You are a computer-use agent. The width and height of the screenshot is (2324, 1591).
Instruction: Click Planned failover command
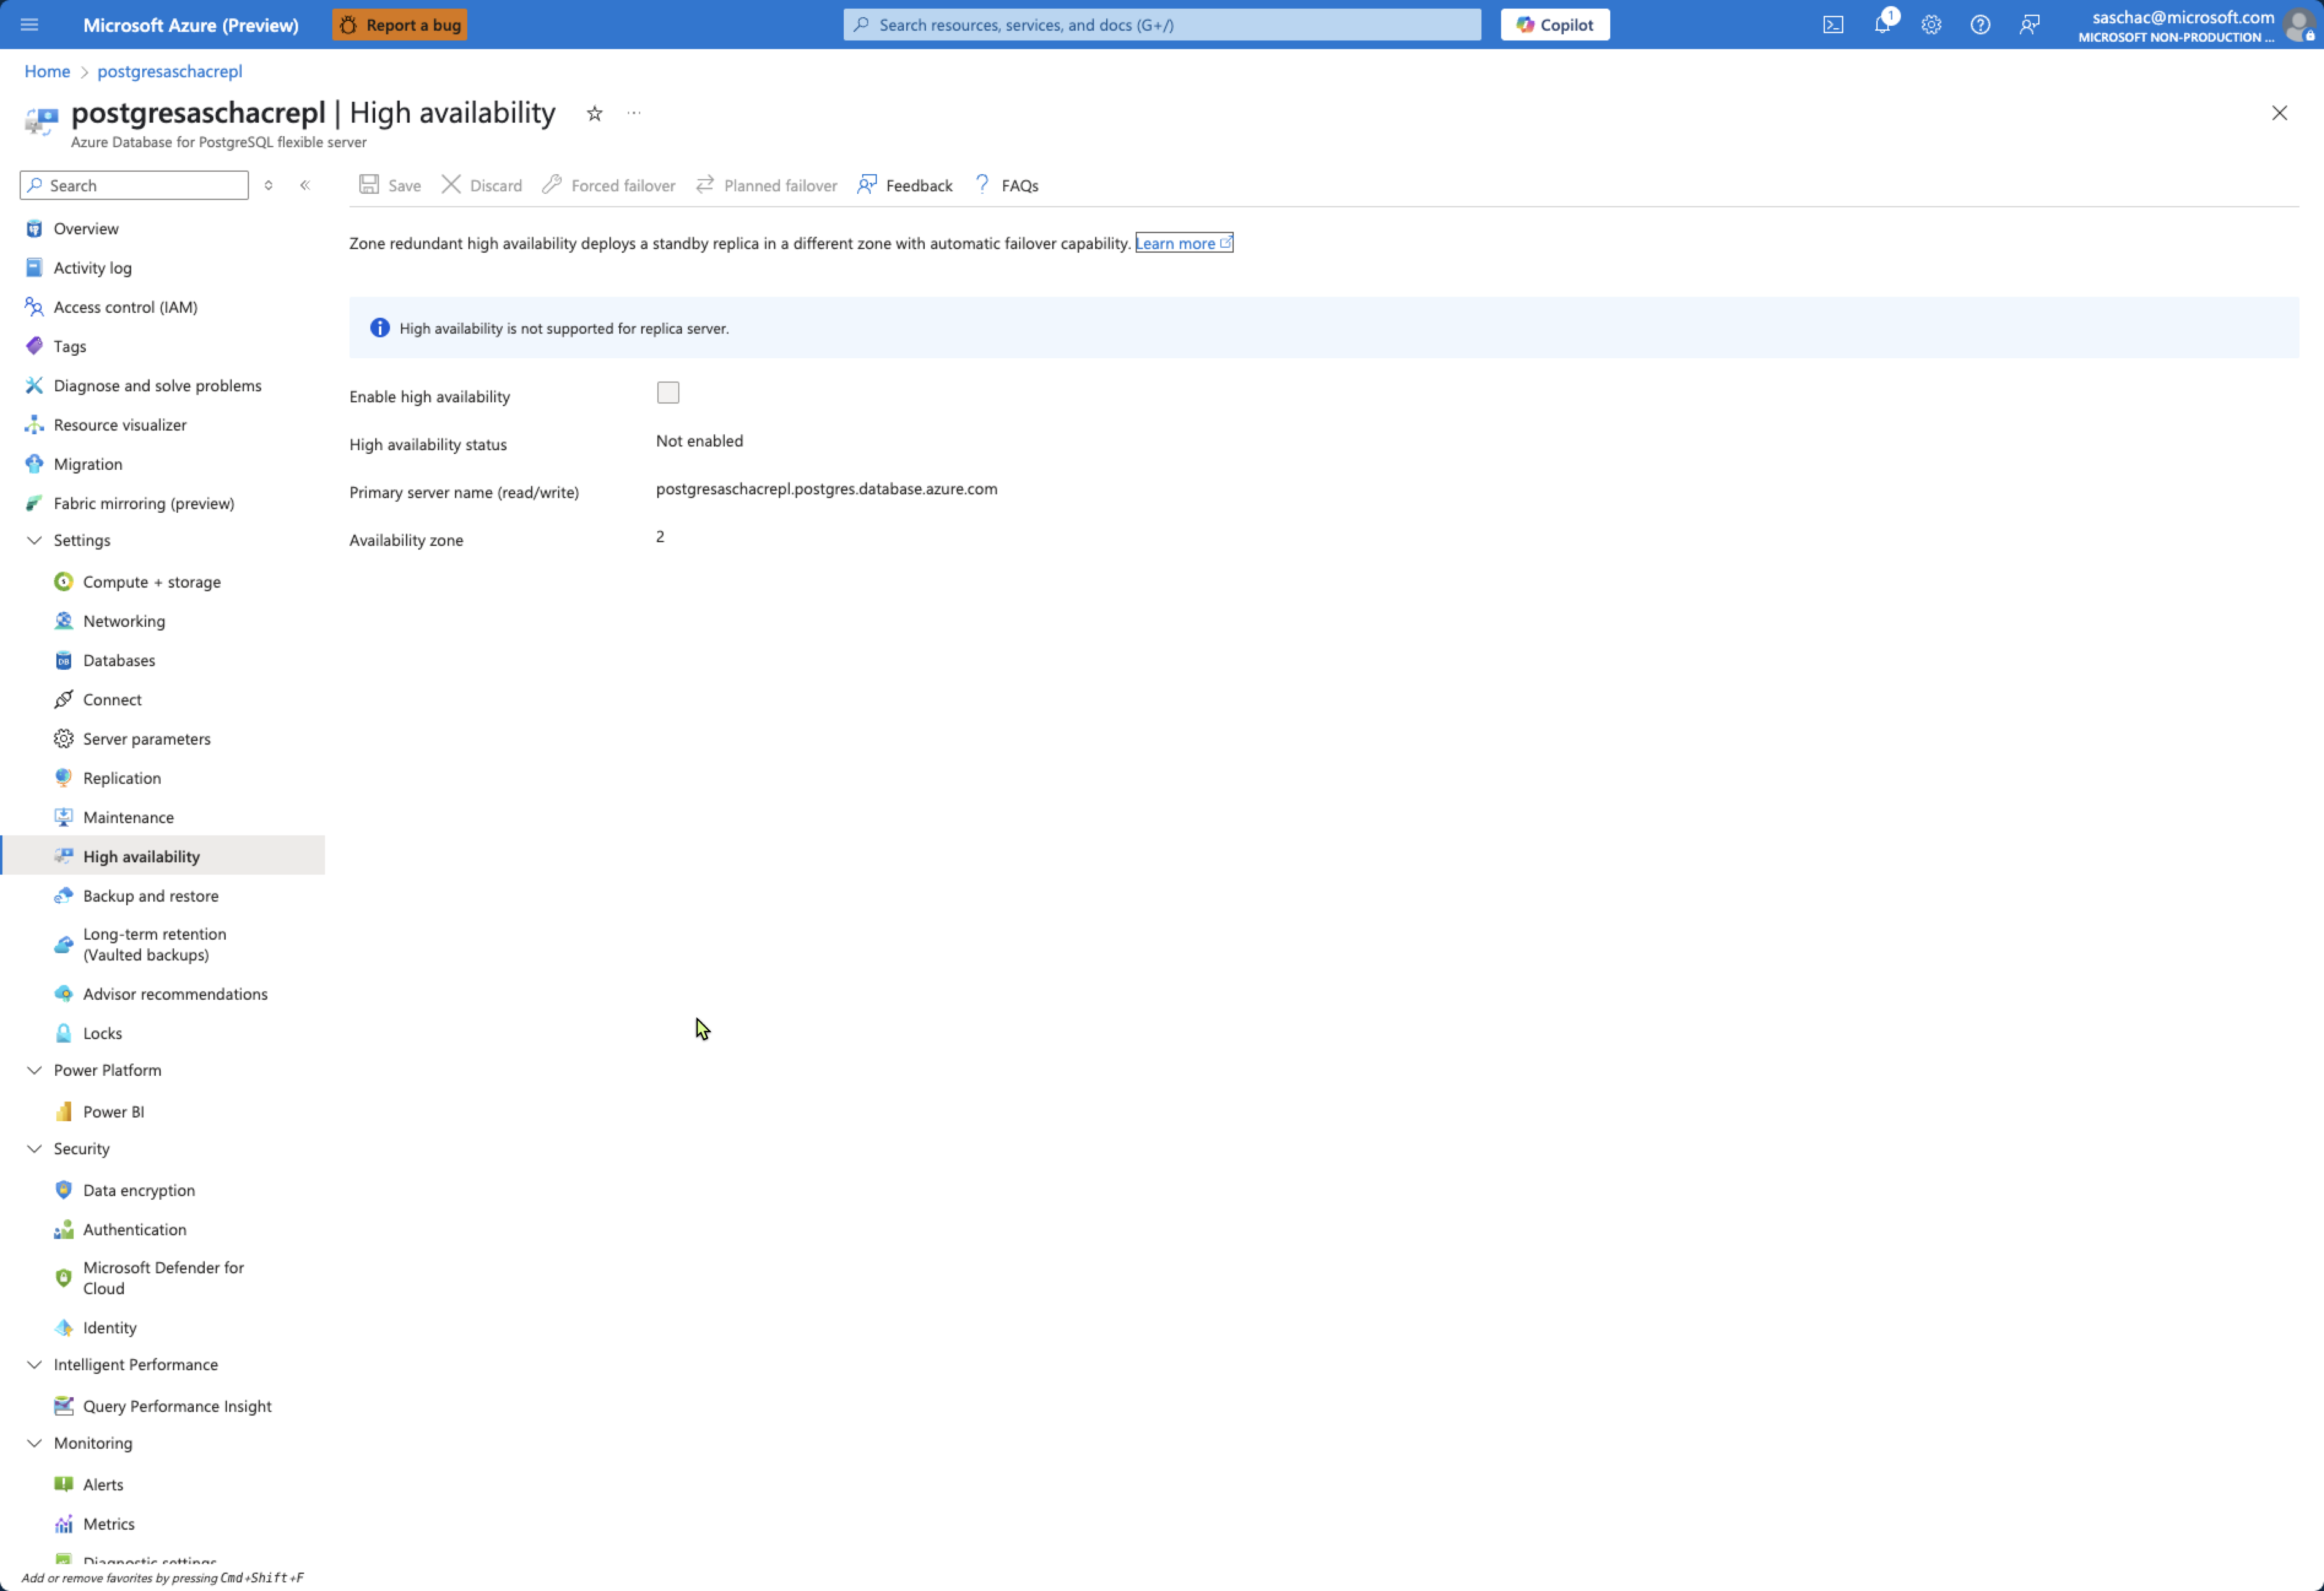point(767,185)
